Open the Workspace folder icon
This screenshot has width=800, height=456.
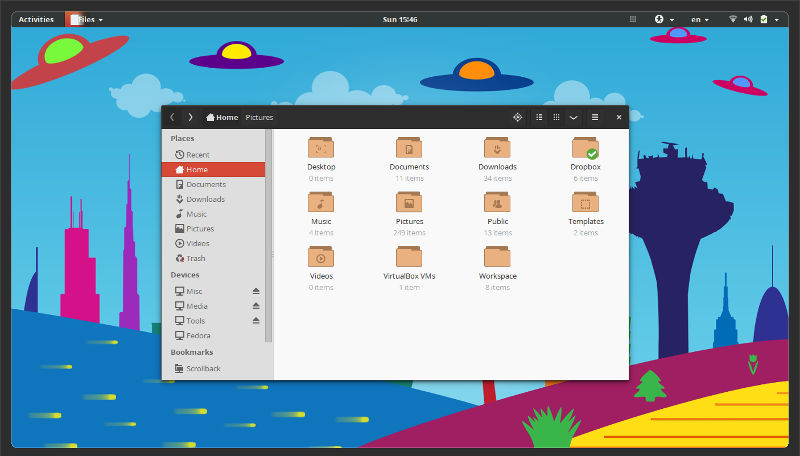click(x=497, y=257)
